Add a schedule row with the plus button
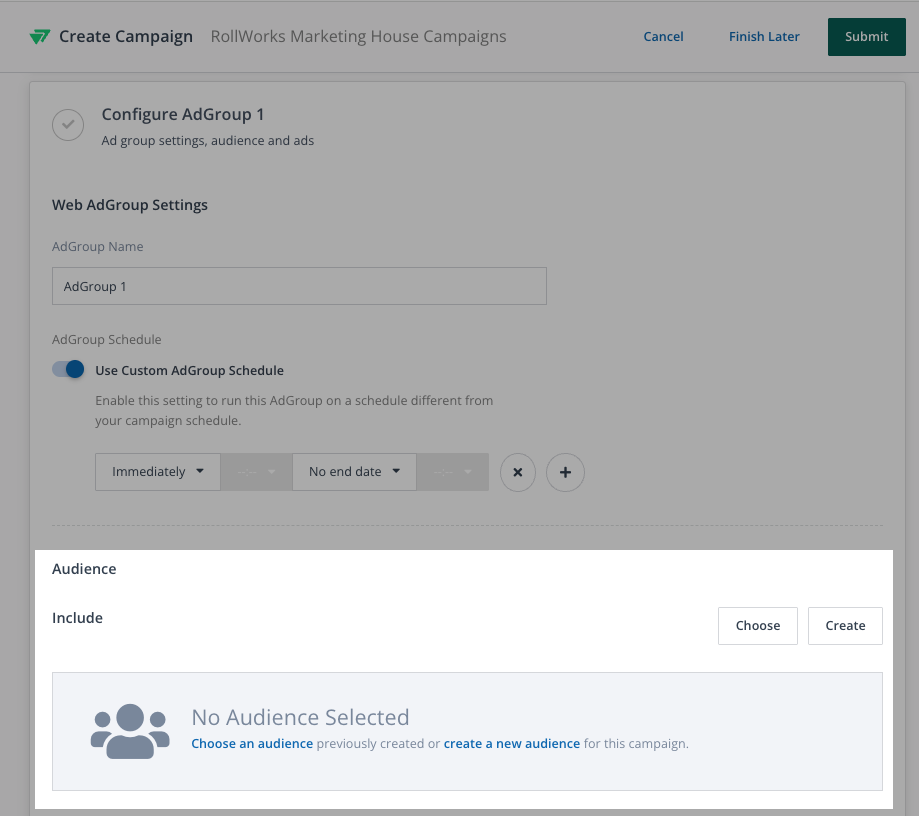 tap(565, 472)
